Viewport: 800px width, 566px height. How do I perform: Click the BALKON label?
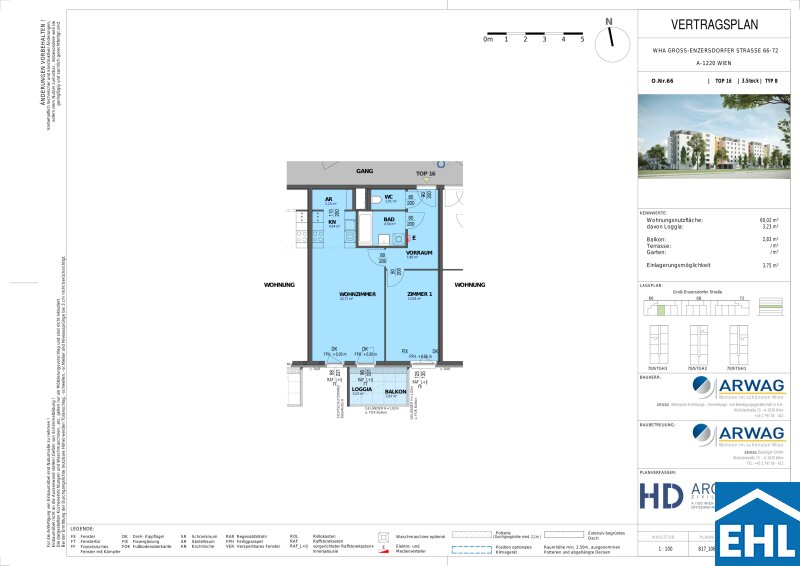(x=395, y=391)
